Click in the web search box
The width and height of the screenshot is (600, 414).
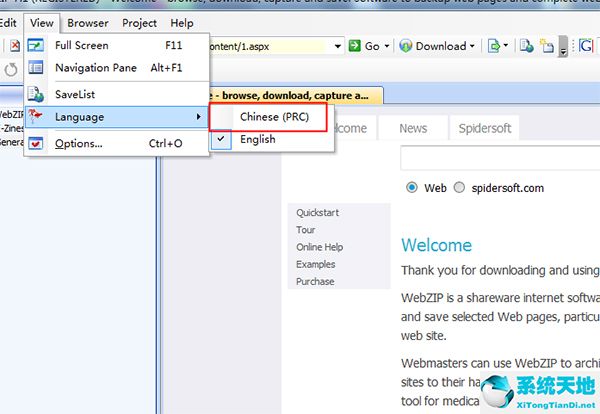point(500,158)
